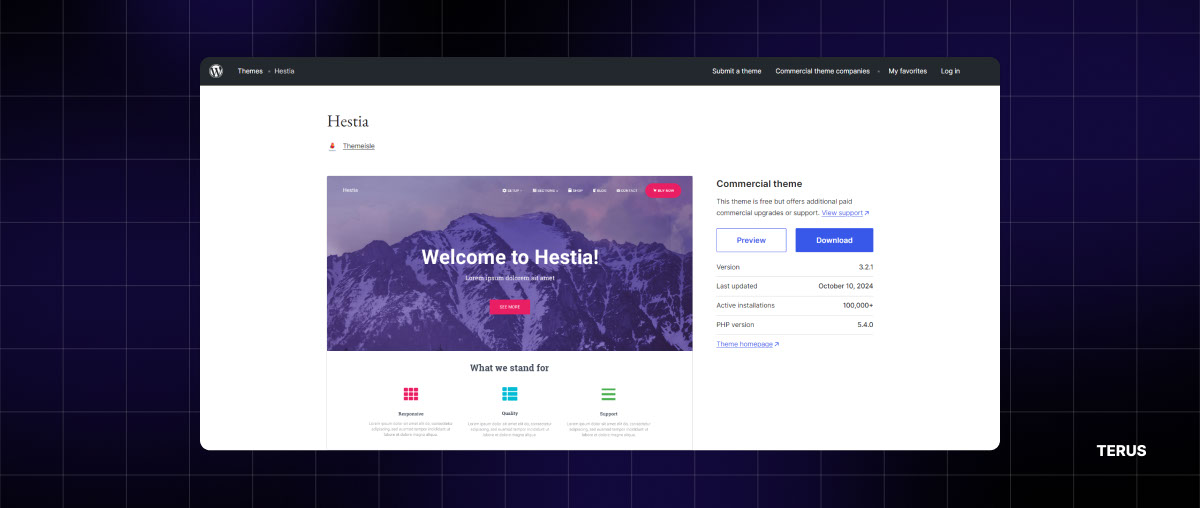Open Submit a theme page
1200x508 pixels.
pos(737,71)
